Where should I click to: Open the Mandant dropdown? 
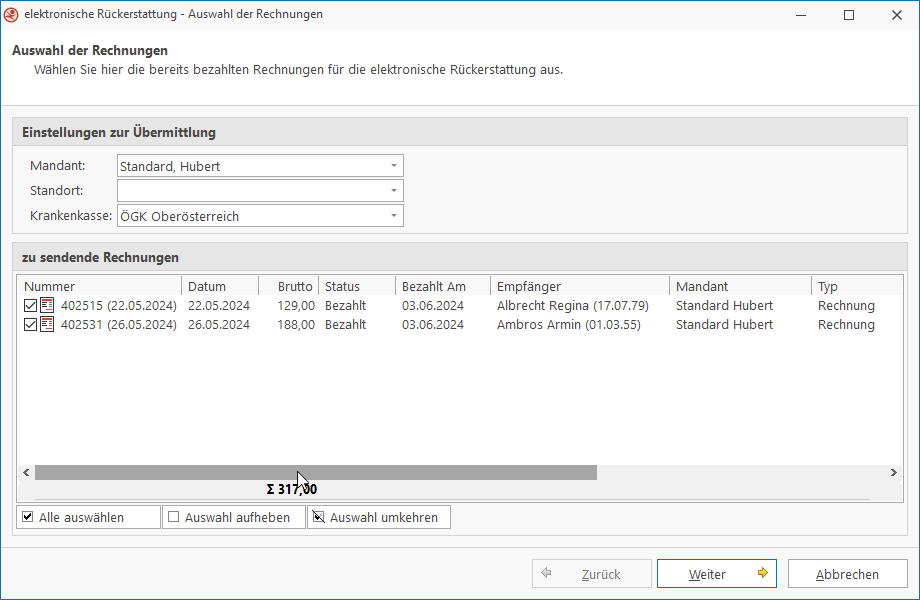click(394, 166)
